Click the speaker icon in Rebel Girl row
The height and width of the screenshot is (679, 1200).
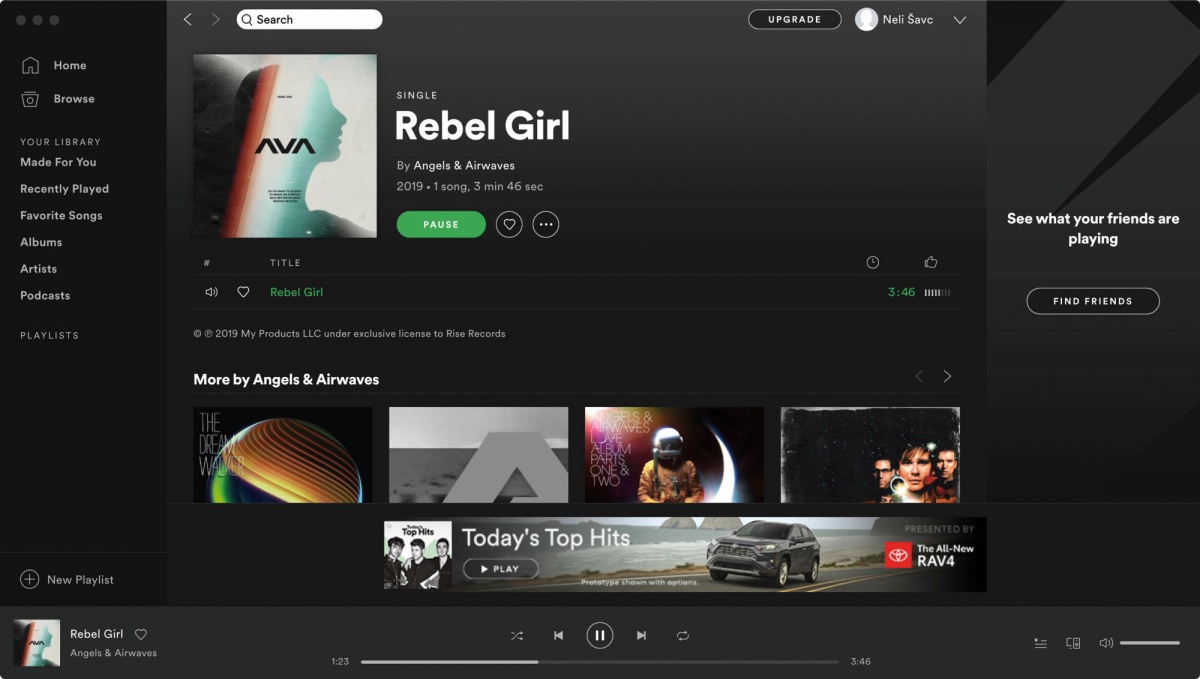(211, 292)
